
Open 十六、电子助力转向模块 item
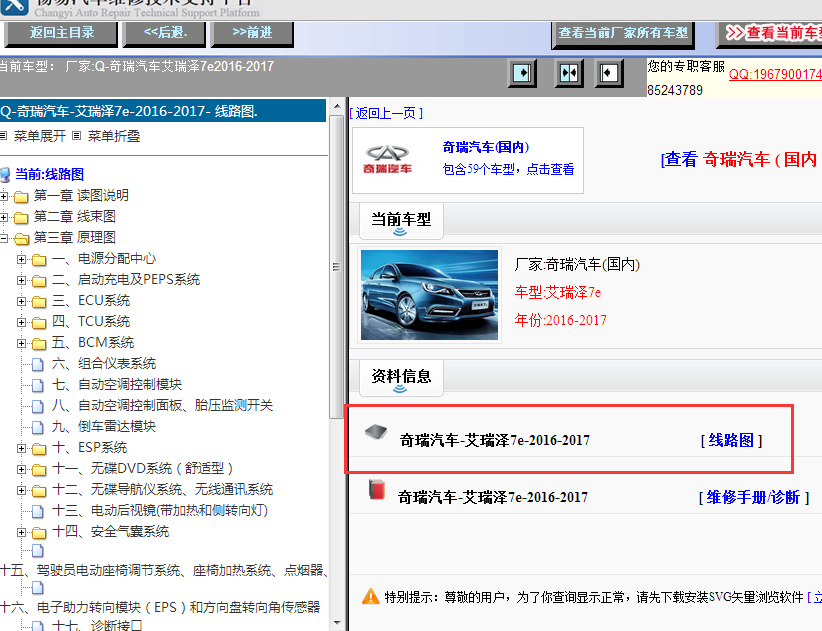pyautogui.click(x=160, y=607)
